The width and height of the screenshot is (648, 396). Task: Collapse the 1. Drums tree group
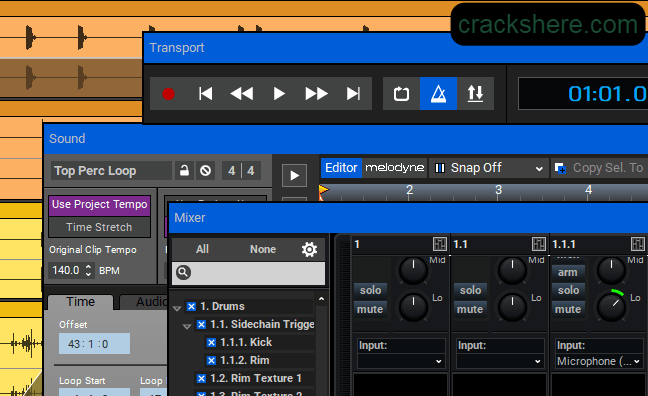tap(177, 308)
